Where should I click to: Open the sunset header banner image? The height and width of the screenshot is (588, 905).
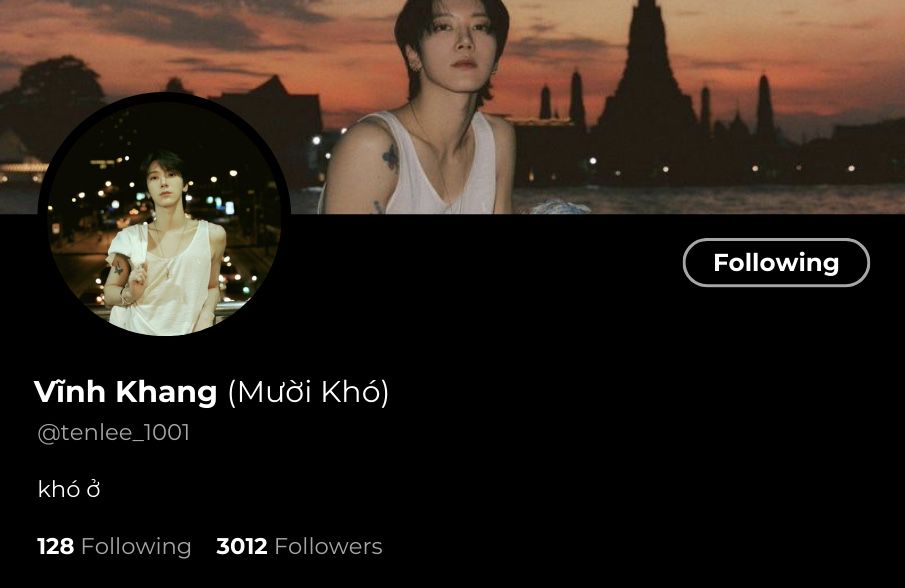pos(452,107)
